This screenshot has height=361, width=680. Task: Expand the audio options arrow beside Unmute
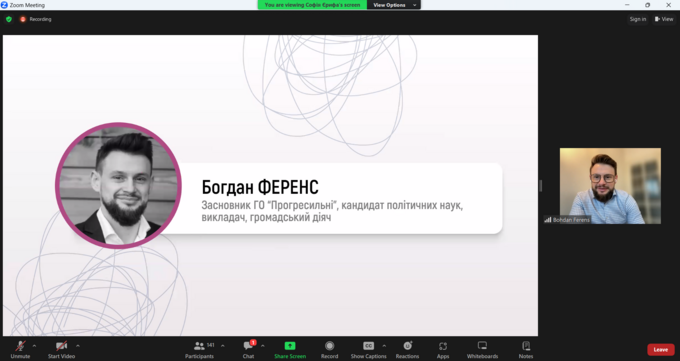pyautogui.click(x=34, y=346)
